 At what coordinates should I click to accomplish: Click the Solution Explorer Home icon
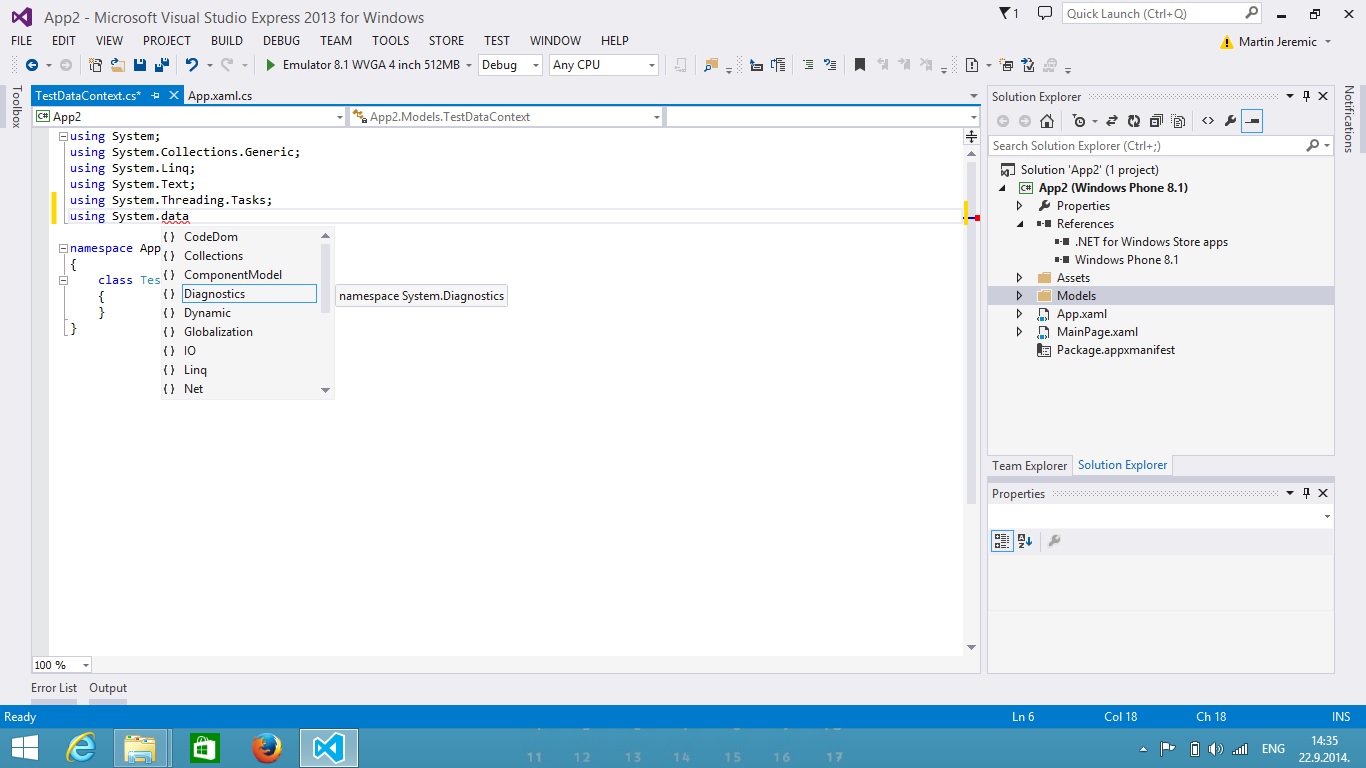(x=1047, y=121)
